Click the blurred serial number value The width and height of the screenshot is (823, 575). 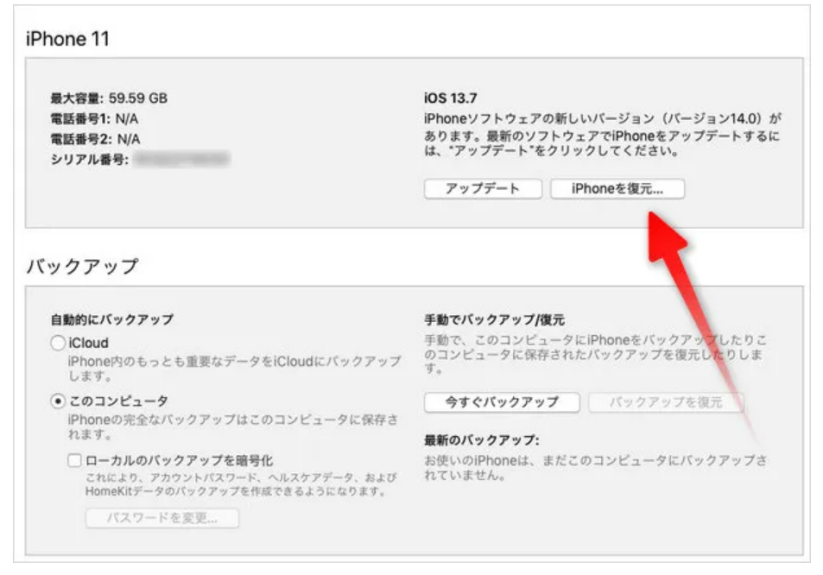182,159
